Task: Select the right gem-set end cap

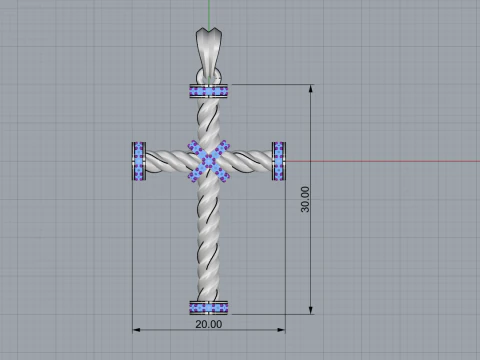Action: [x=279, y=161]
